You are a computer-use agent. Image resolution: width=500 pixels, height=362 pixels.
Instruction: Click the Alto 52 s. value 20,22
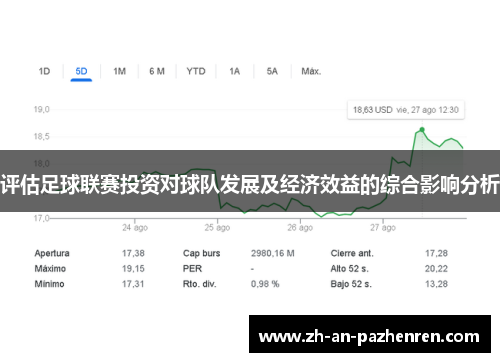436,269
